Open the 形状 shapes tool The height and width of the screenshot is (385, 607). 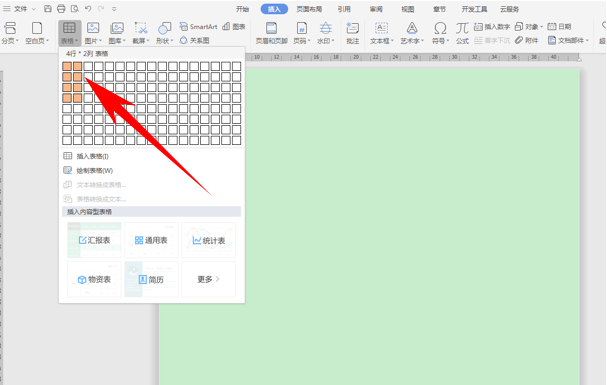[165, 33]
